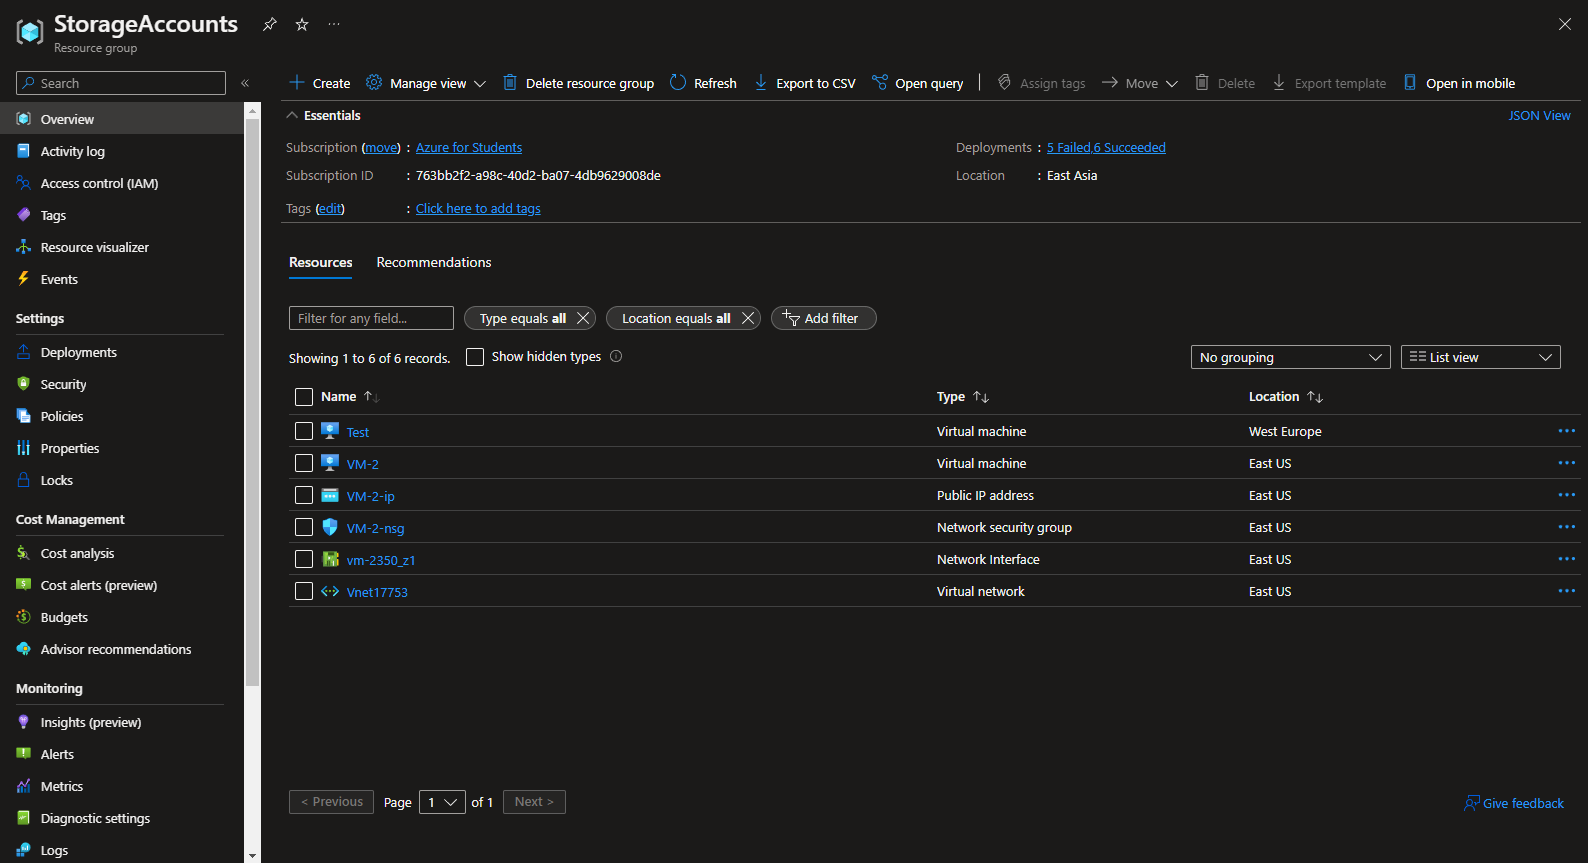Click the Create plus icon
Image resolution: width=1588 pixels, height=863 pixels.
point(297,83)
